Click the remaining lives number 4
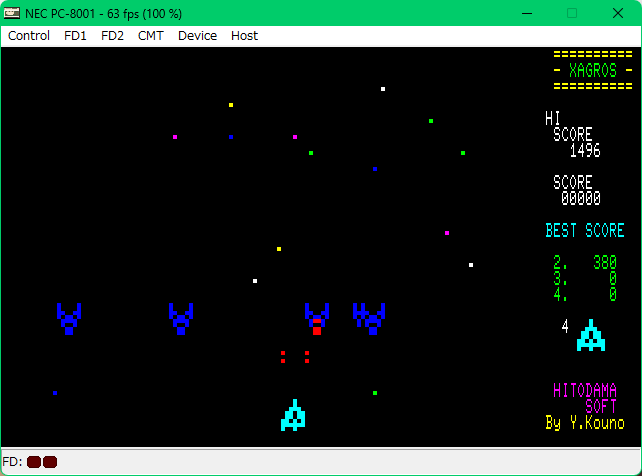 [x=565, y=326]
